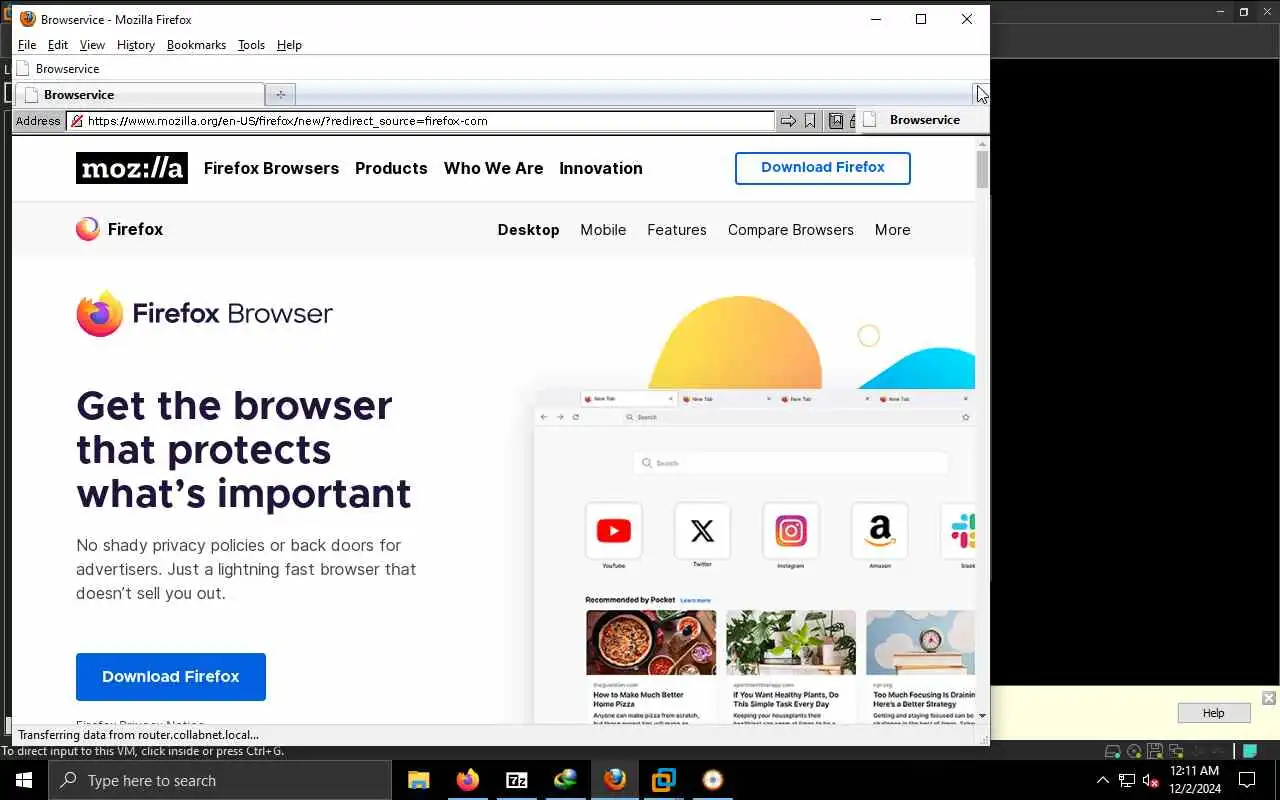Click the outlined Download Firefox button in the header
The height and width of the screenshot is (800, 1280).
(x=823, y=168)
